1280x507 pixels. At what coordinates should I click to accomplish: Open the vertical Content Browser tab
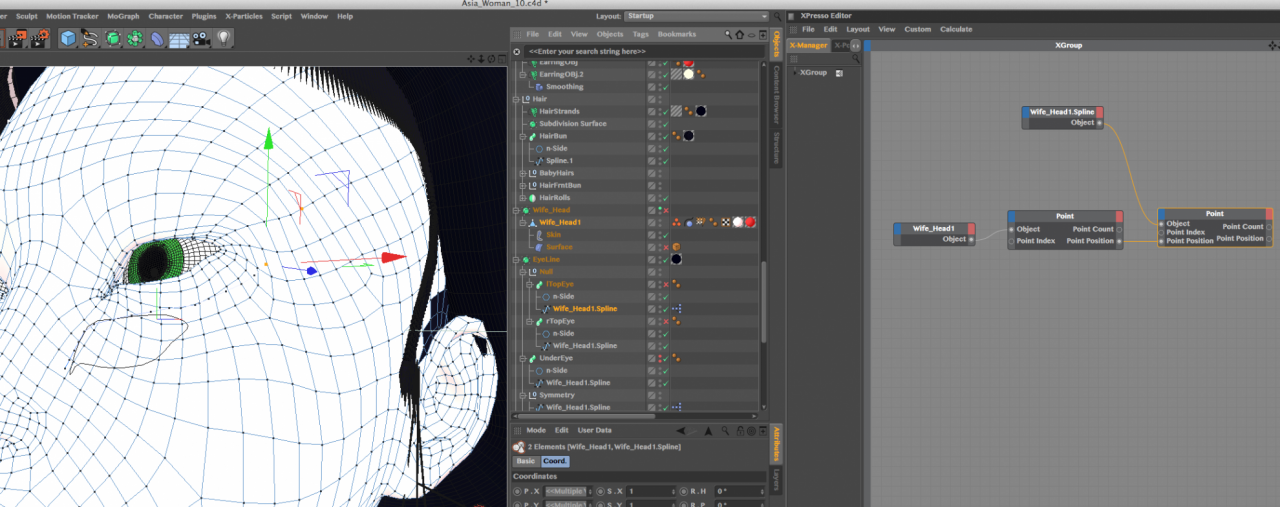[x=776, y=95]
